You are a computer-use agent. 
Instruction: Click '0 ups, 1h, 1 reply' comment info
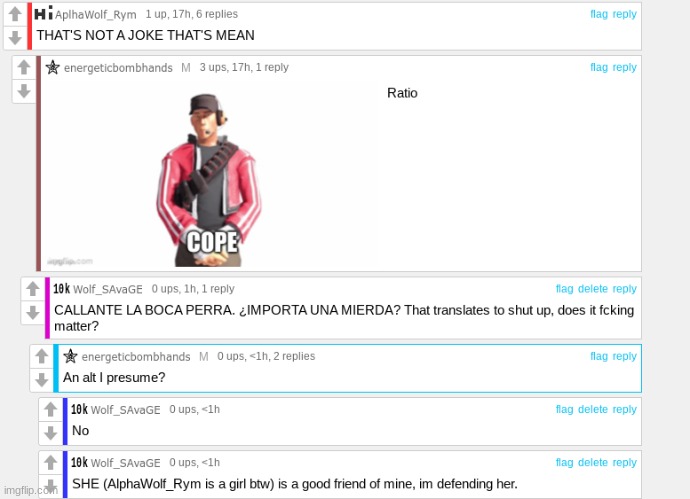[x=193, y=289]
